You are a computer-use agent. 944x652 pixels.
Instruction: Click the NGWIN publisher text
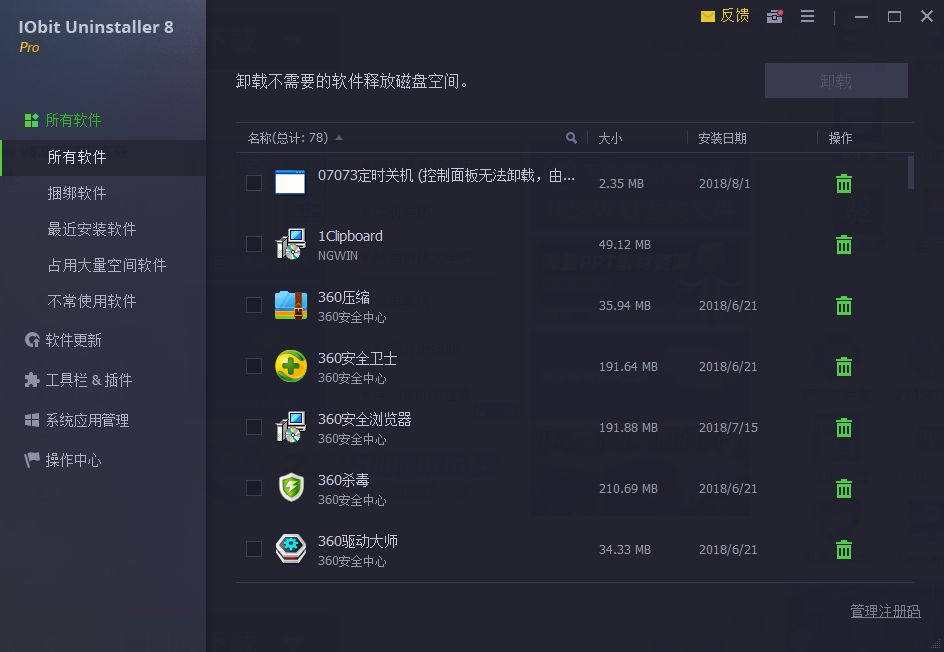pyautogui.click(x=338, y=256)
